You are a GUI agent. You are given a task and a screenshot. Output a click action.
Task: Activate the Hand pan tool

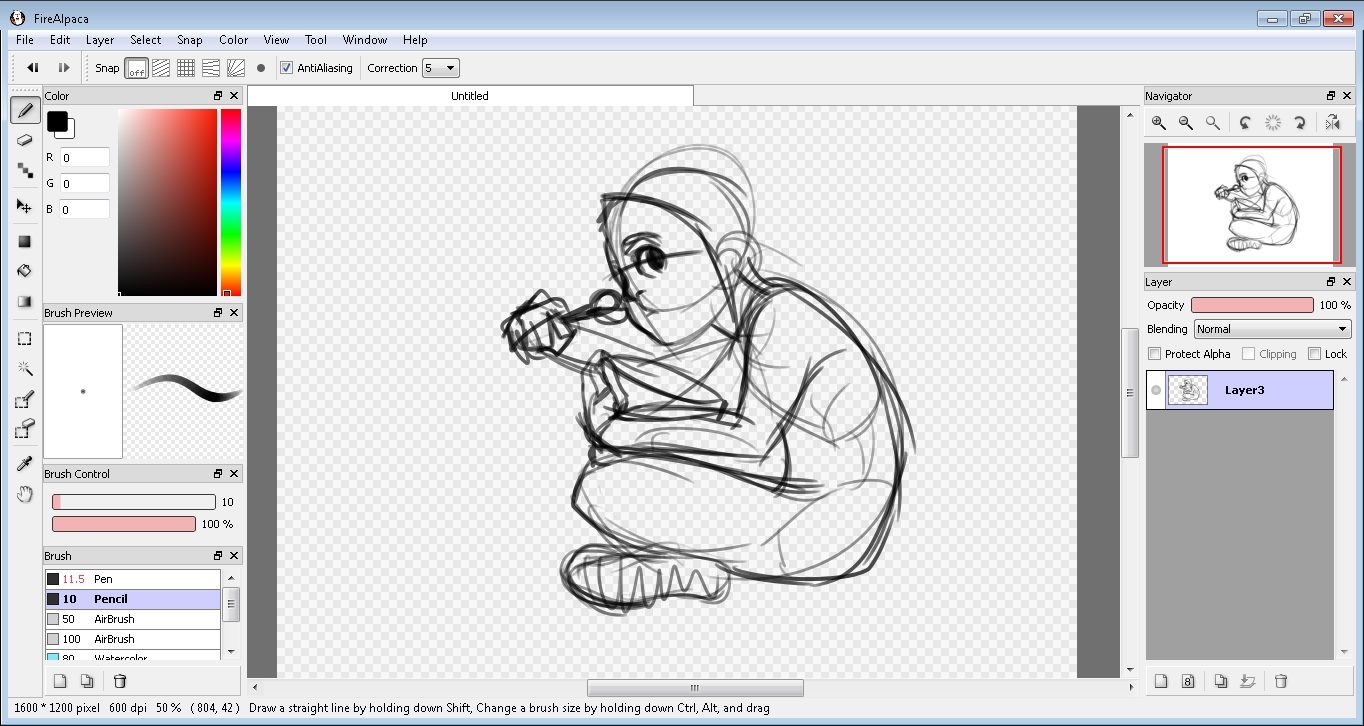click(25, 494)
